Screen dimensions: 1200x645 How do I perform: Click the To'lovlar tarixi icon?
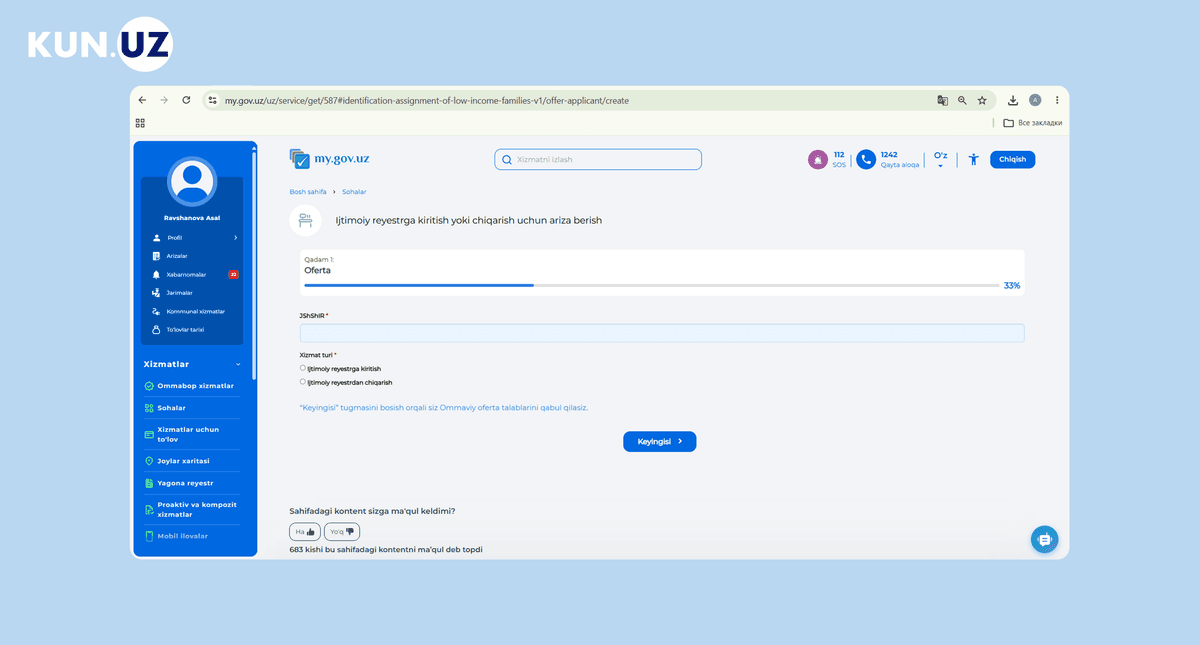[156, 330]
